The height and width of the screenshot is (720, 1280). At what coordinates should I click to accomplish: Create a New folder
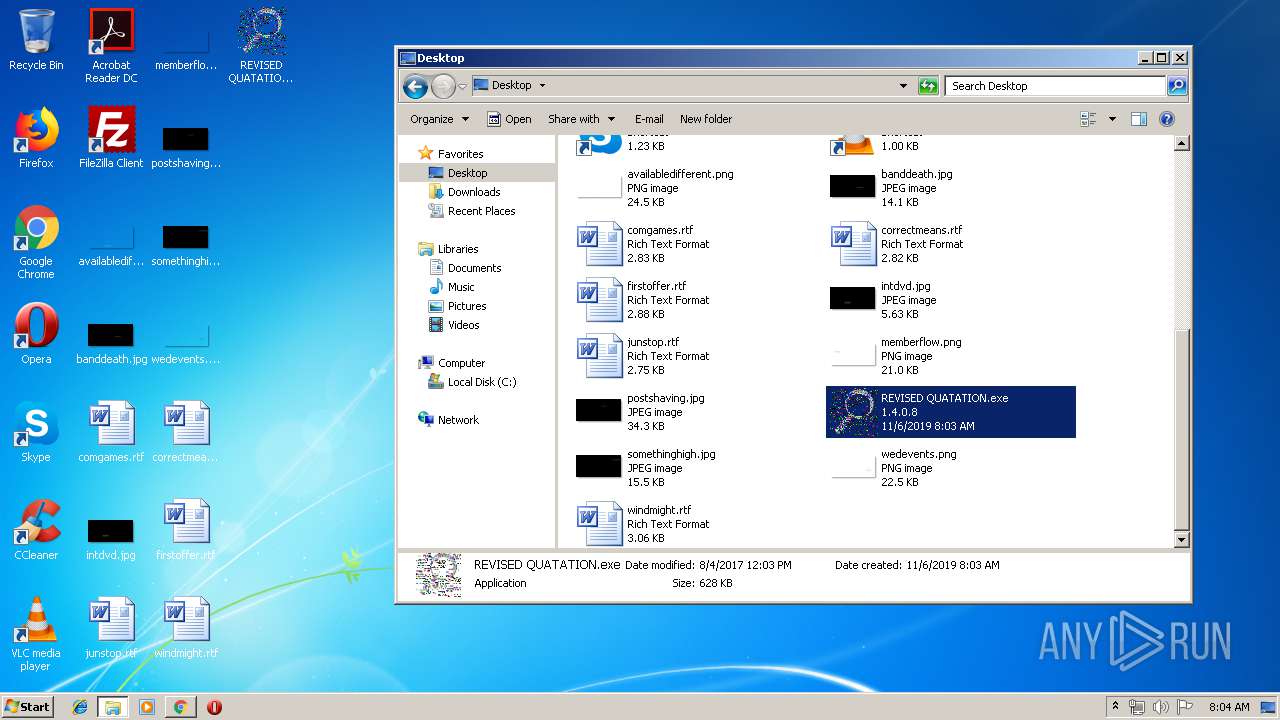(x=706, y=119)
